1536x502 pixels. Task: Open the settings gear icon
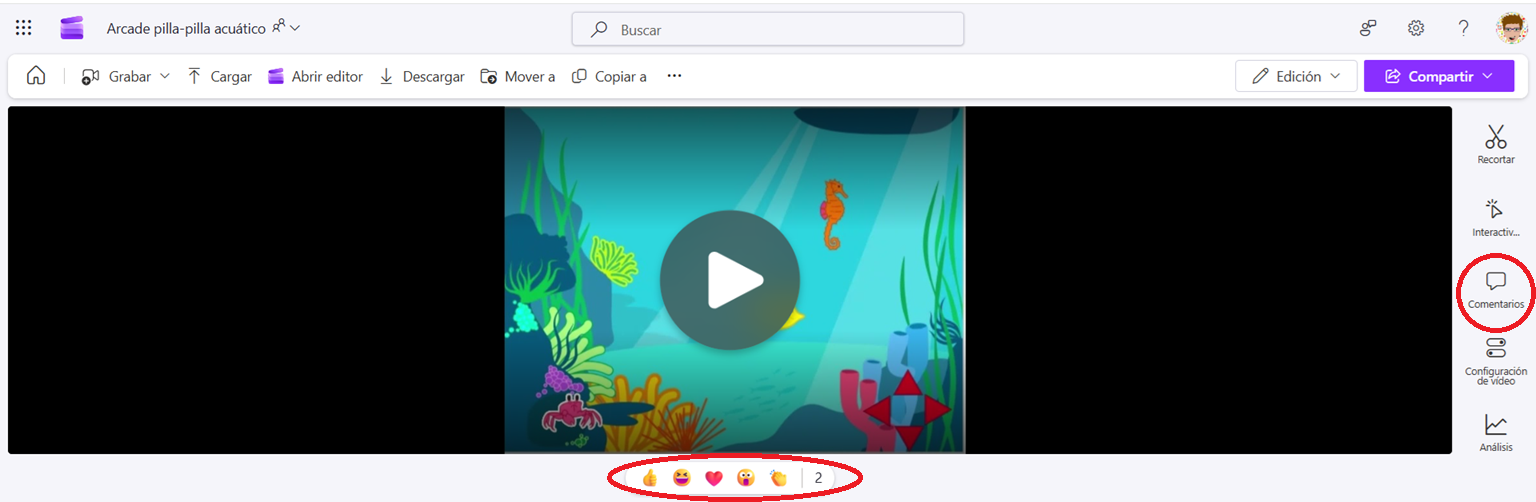click(1416, 28)
